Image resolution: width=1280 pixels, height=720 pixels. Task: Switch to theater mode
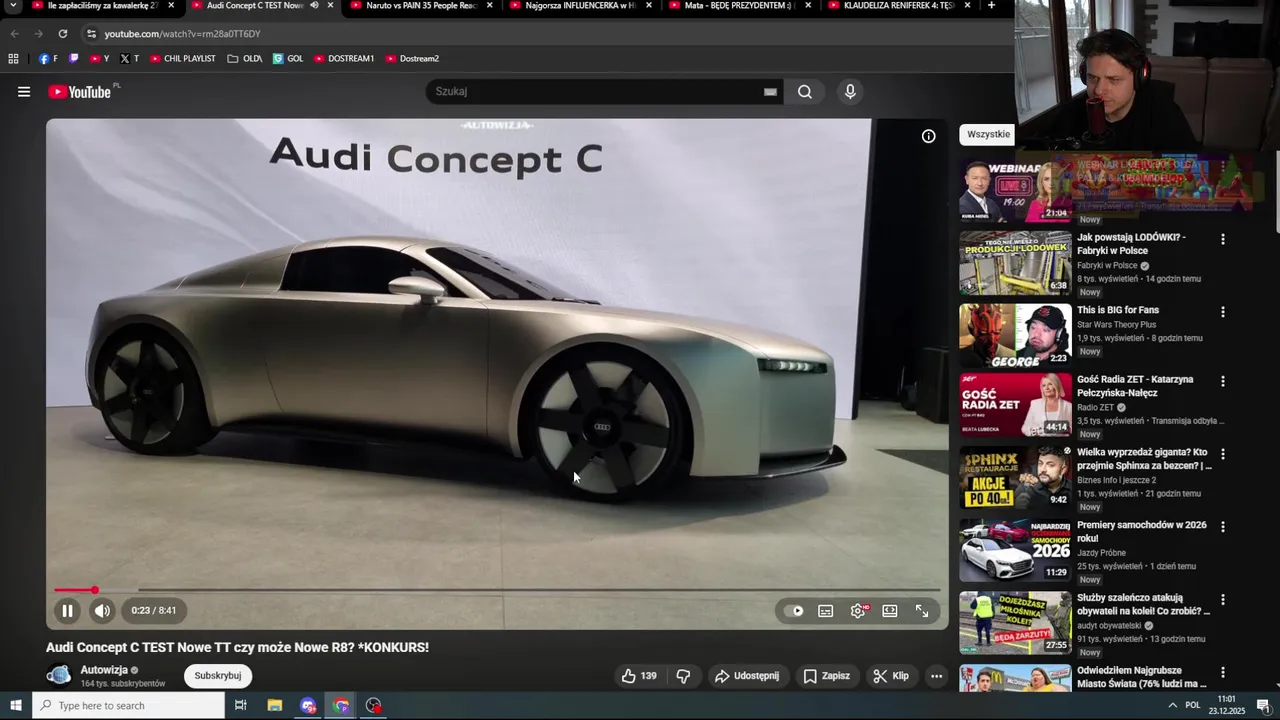(x=890, y=611)
